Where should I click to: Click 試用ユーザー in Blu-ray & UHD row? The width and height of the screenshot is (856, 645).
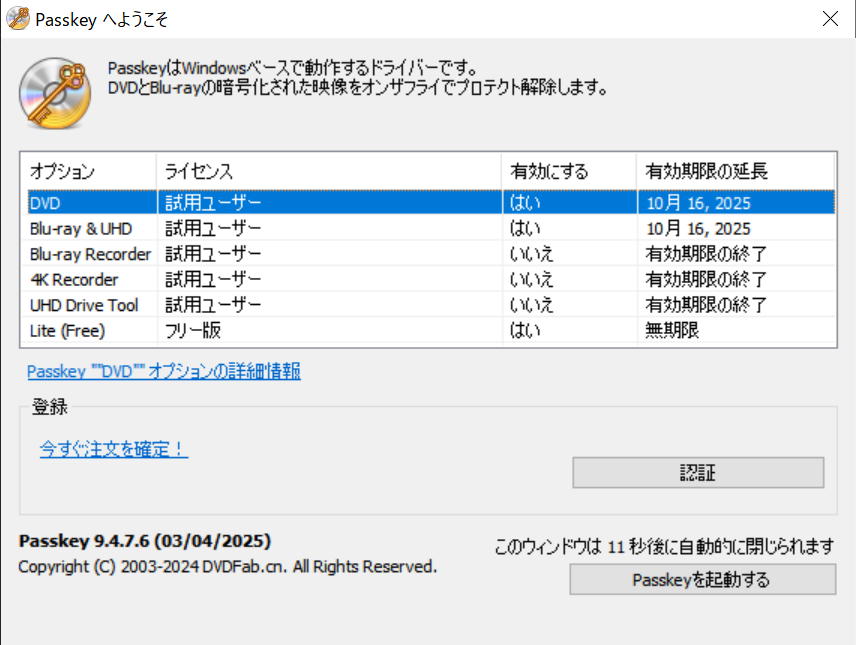213,228
